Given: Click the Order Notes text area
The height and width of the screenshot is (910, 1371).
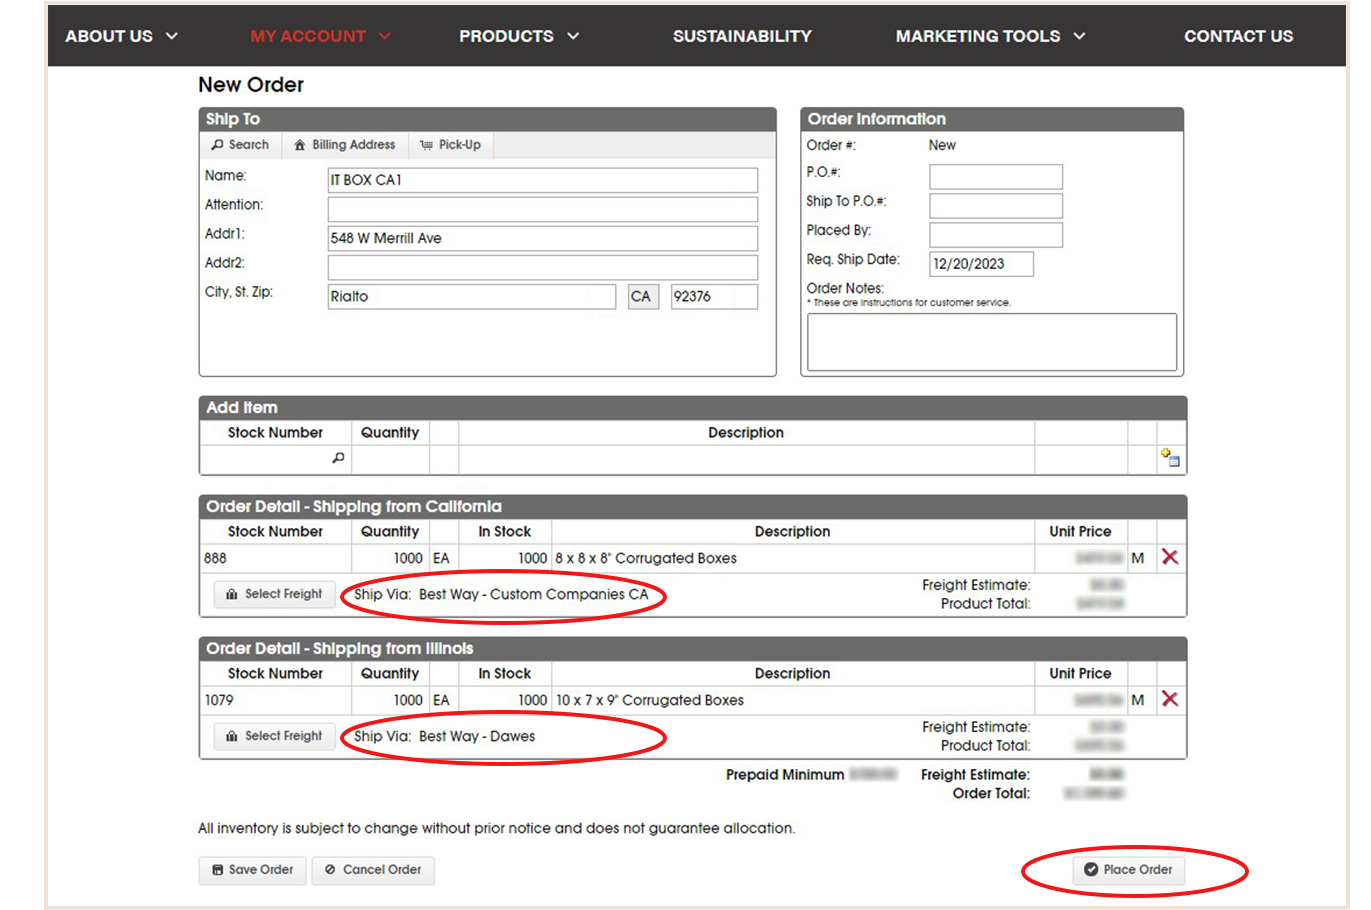Looking at the screenshot, I should 992,342.
